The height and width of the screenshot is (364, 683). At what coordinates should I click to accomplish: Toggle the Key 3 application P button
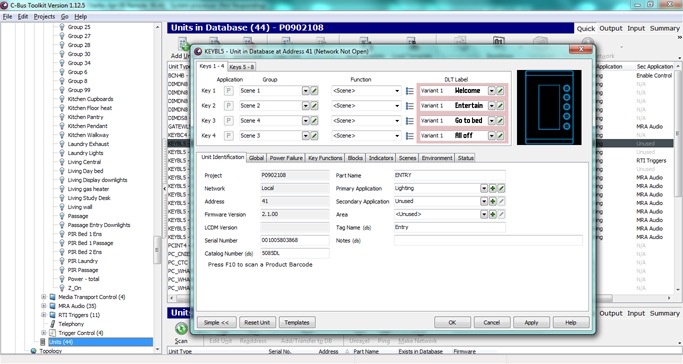[x=228, y=121]
